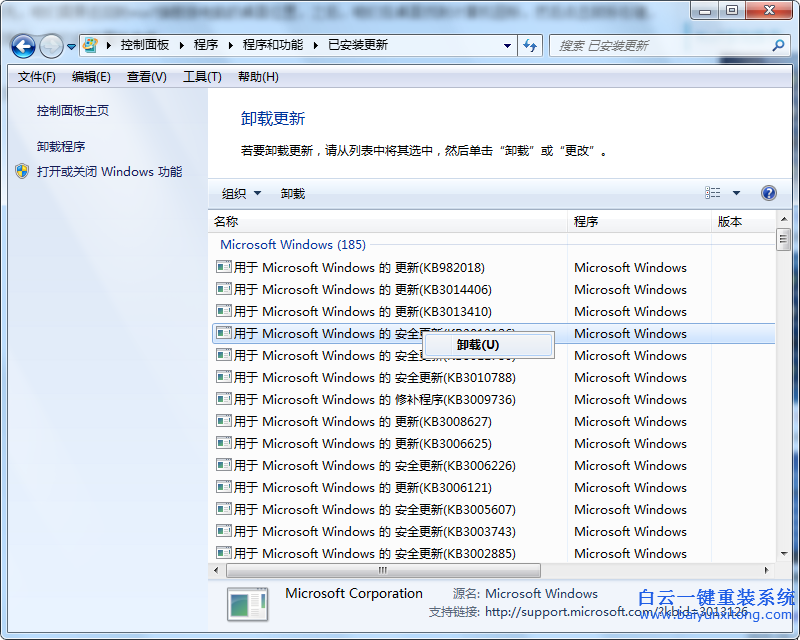800x640 pixels.
Task: Click the horizontal scrollbar thumb
Action: (x=383, y=570)
